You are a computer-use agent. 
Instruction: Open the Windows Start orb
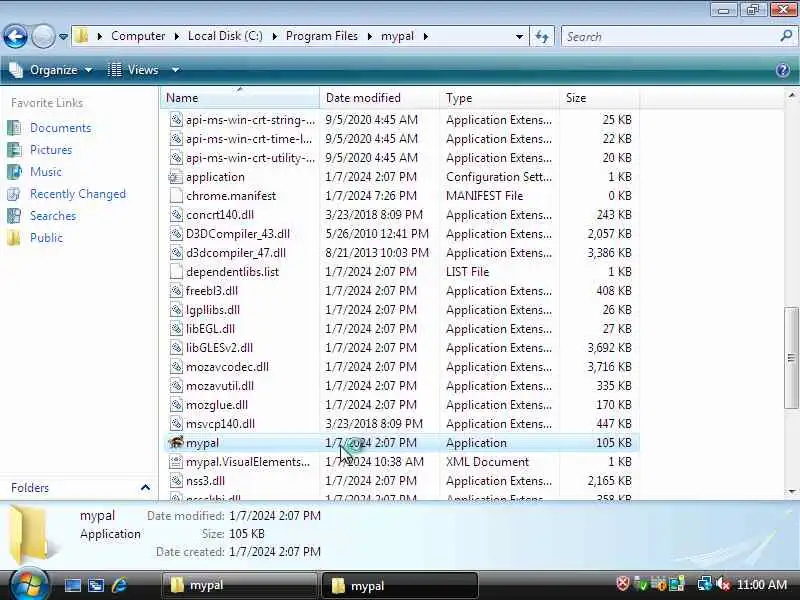29,585
